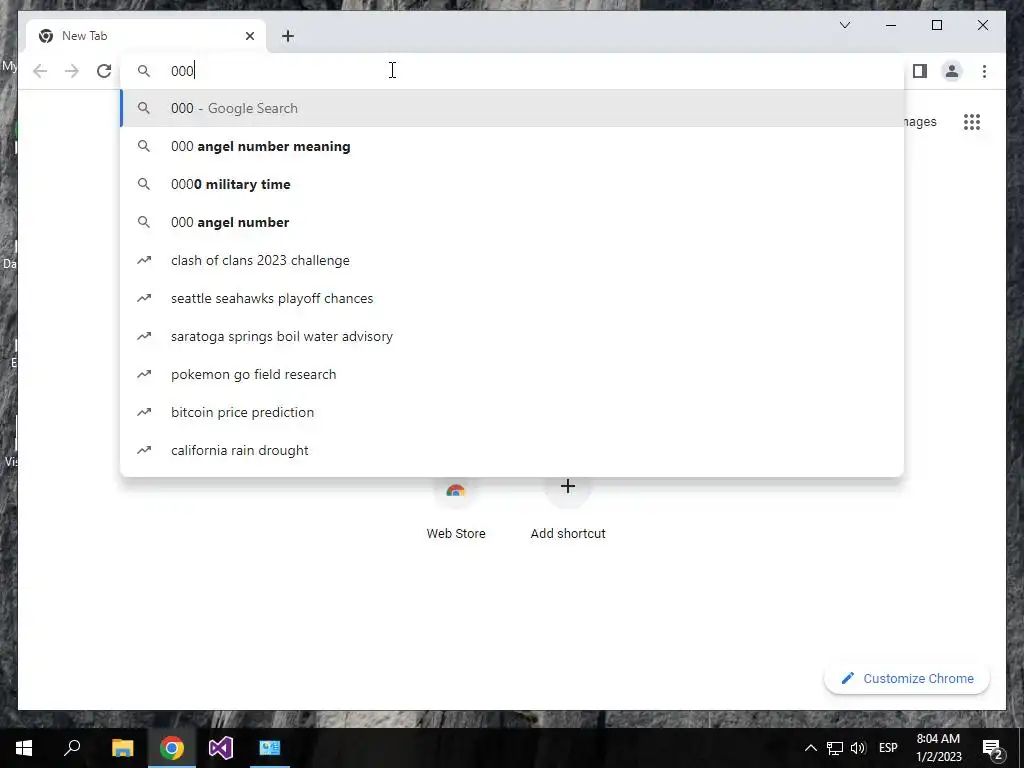Image resolution: width=1024 pixels, height=768 pixels.
Task: Minimize the Chrome window
Action: tap(891, 25)
